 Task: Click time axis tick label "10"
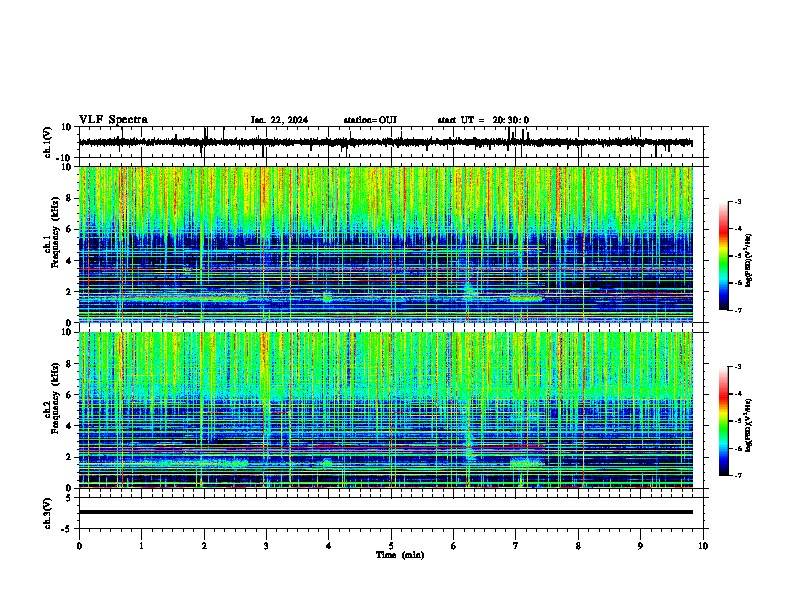703,546
